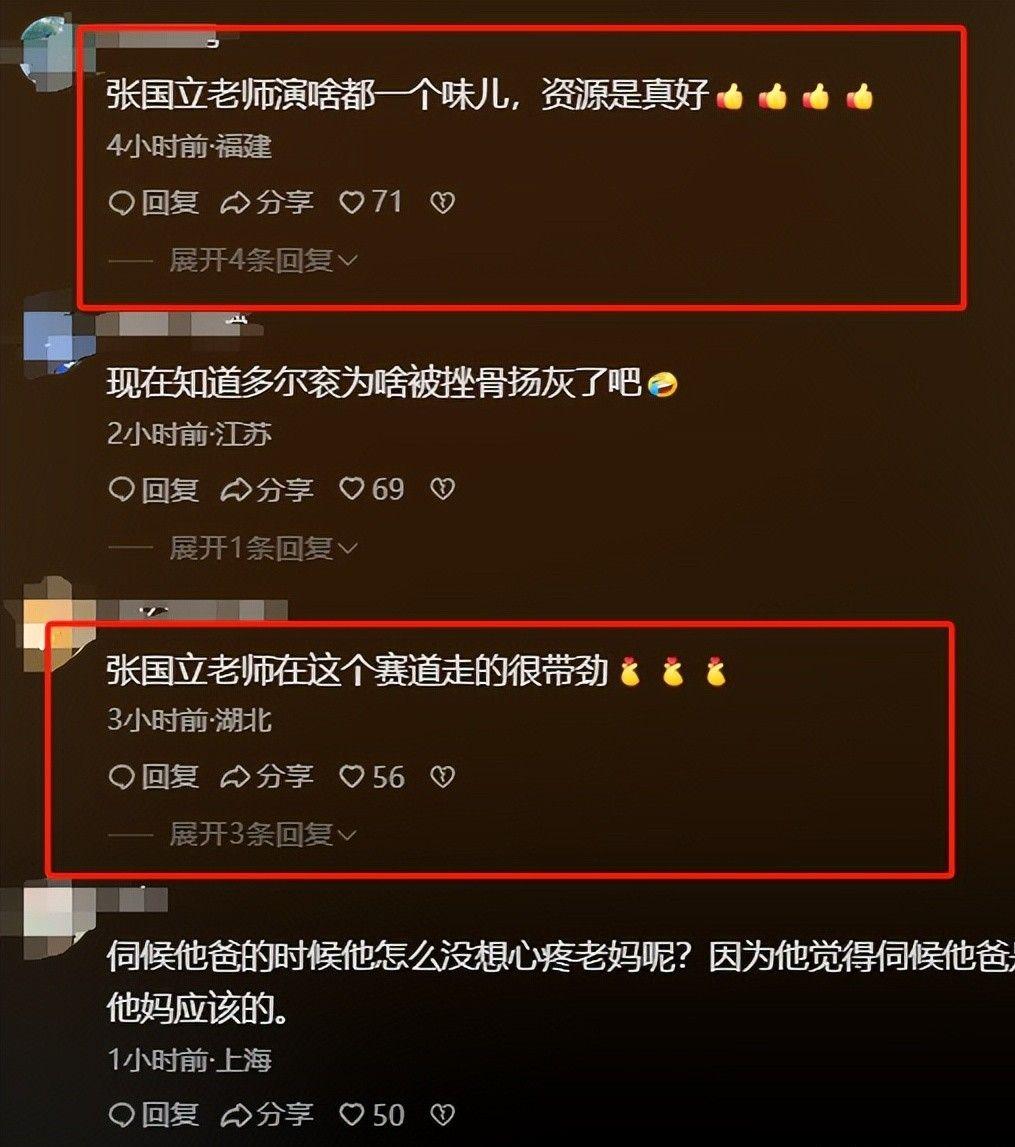Reply to the comment from 福建
The height and width of the screenshot is (1147, 1015).
click(x=154, y=202)
